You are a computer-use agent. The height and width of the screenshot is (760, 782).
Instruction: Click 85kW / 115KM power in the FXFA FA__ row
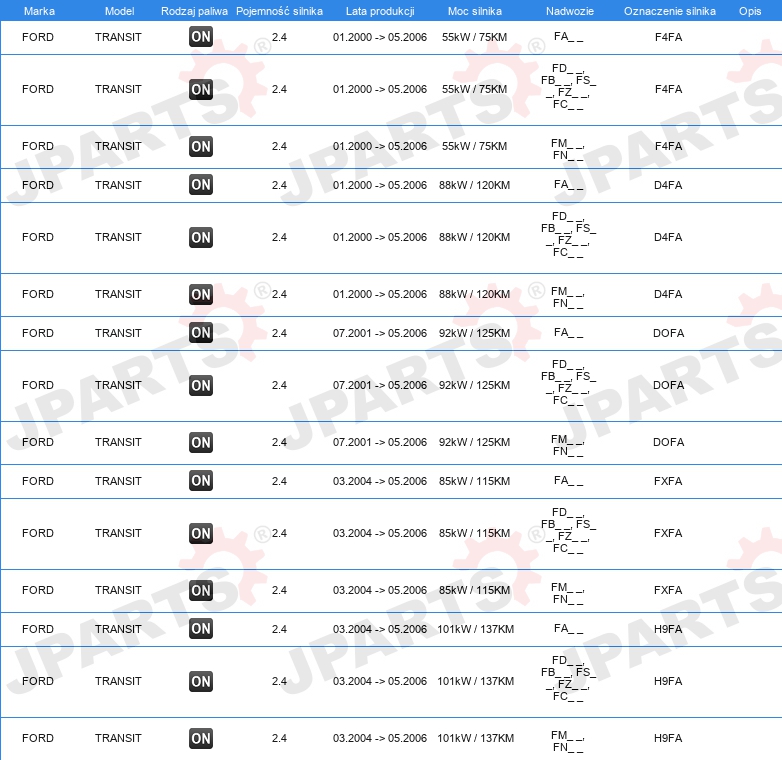click(x=474, y=481)
